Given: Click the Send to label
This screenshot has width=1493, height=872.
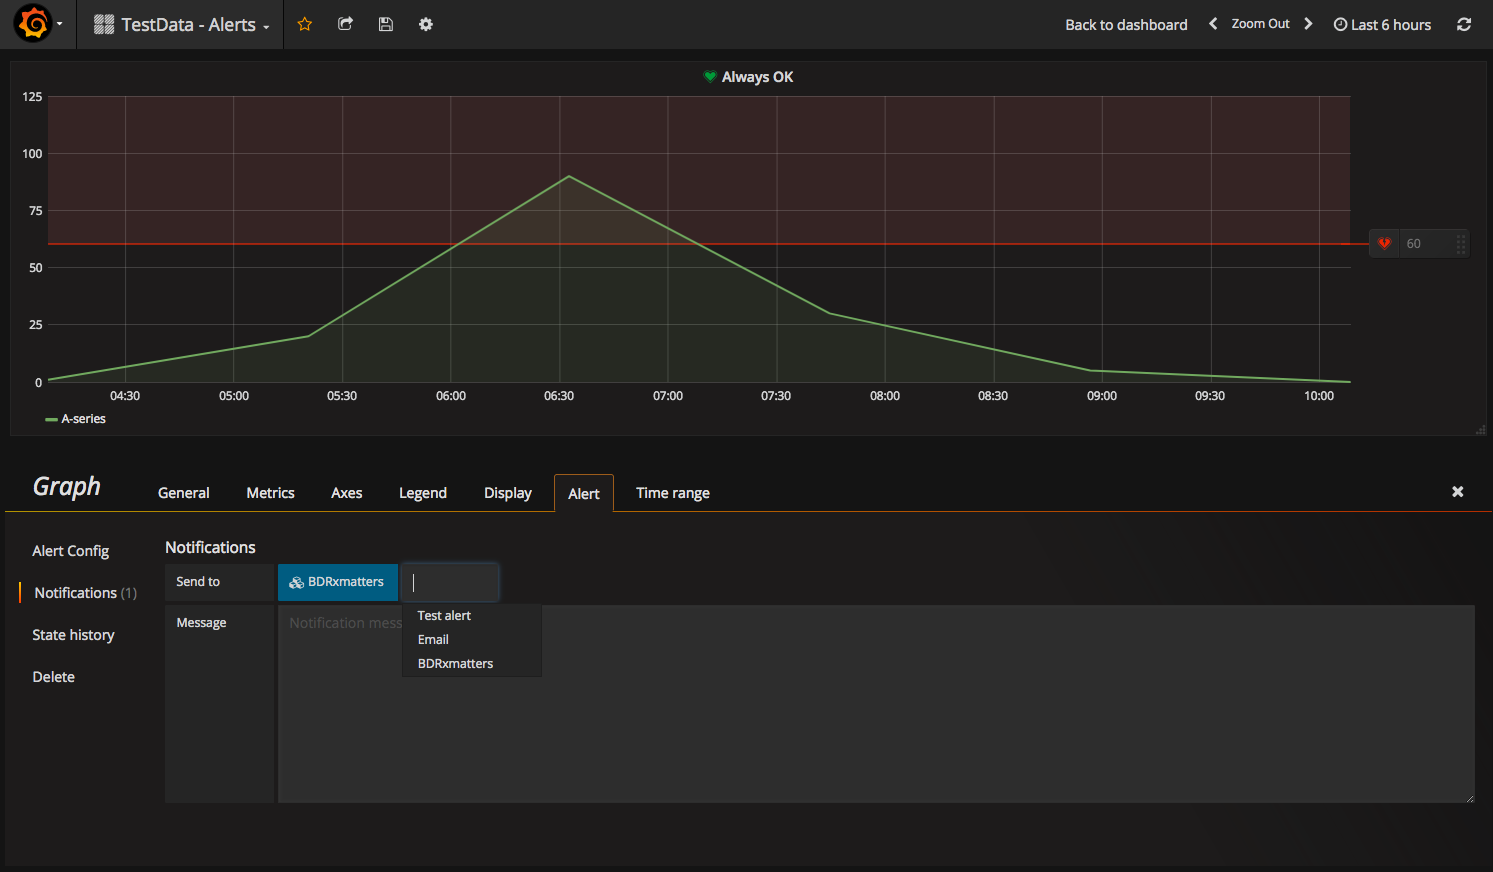Looking at the screenshot, I should point(198,582).
